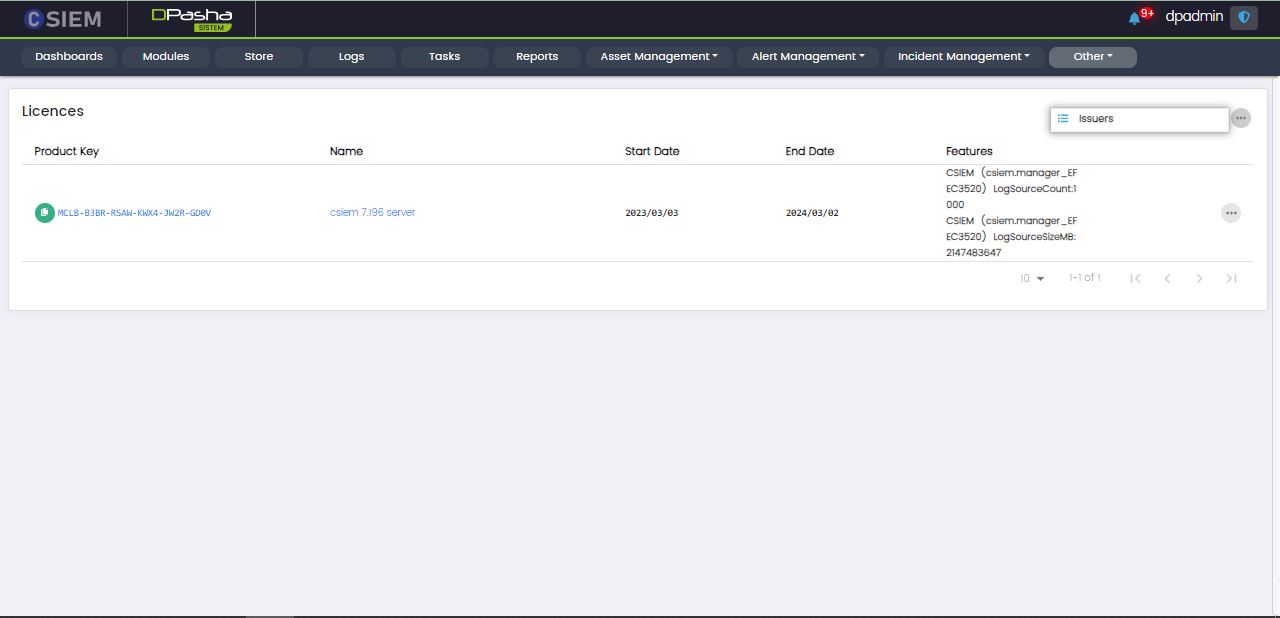The width and height of the screenshot is (1280, 618).
Task: Open the Dashboards menu item
Action: point(69,57)
